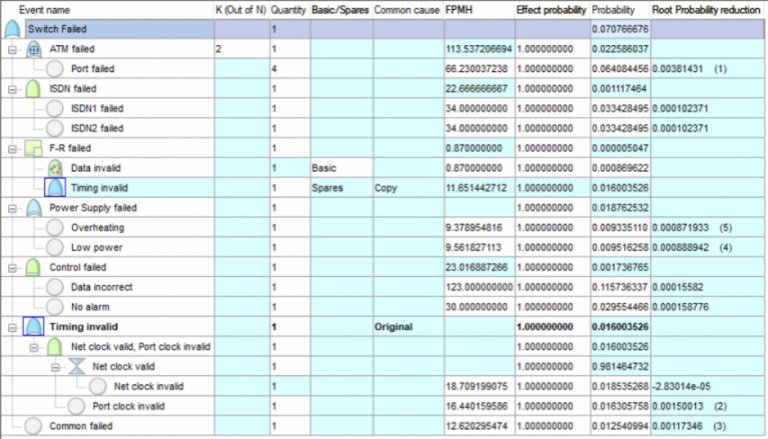The width and height of the screenshot is (768, 439).
Task: Collapse the ATM failed tree node
Action: pyautogui.click(x=12, y=49)
